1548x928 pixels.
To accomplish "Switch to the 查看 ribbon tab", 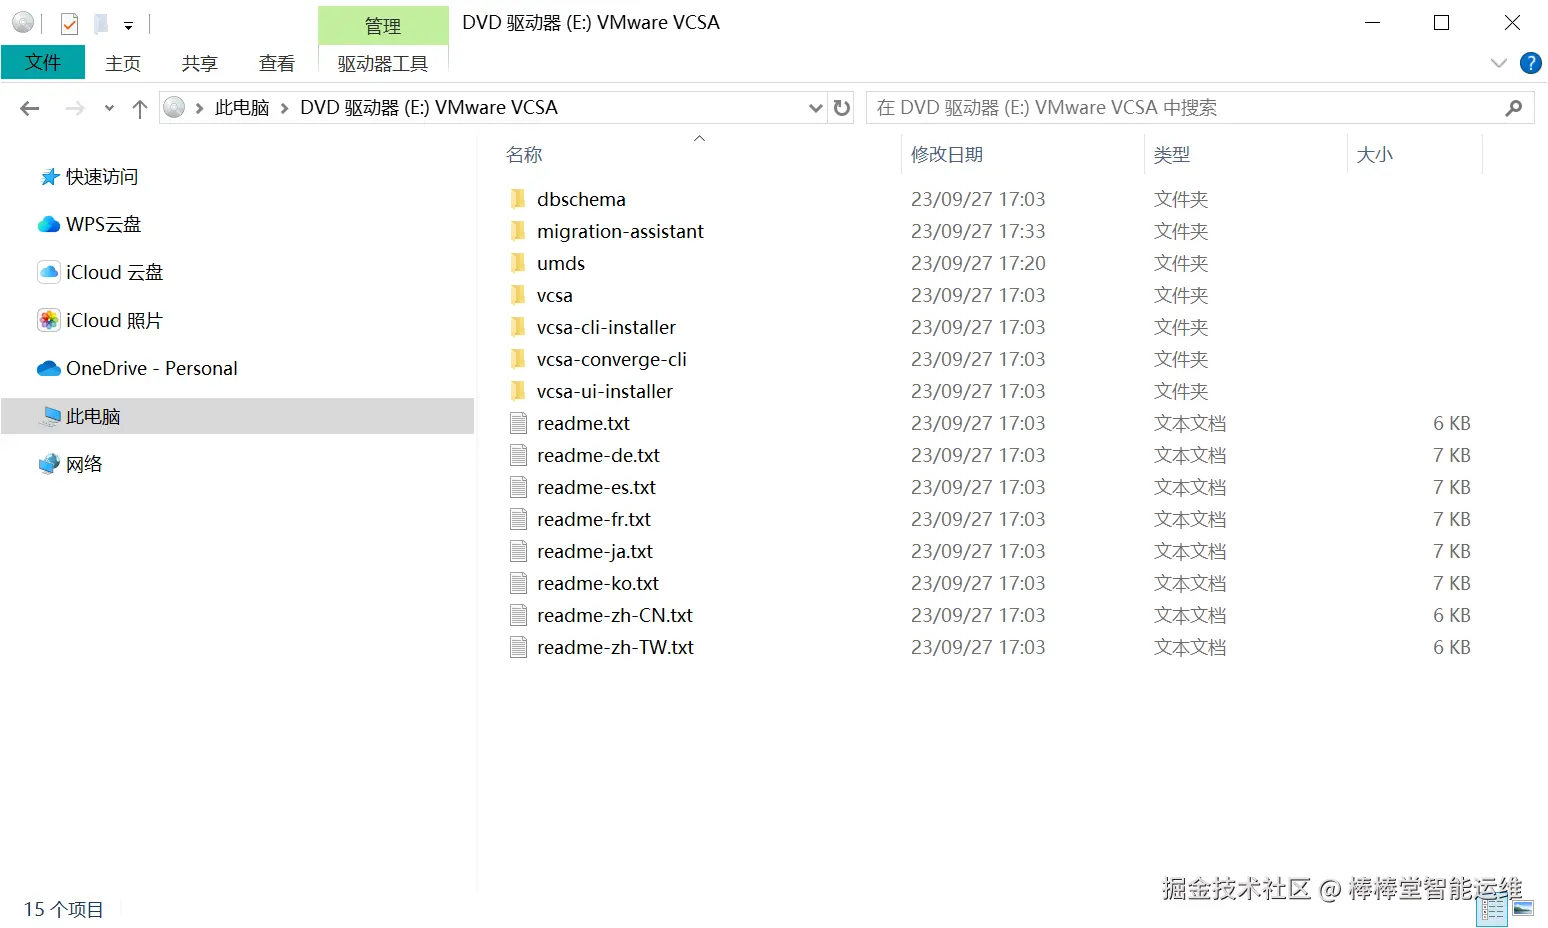I will point(277,63).
